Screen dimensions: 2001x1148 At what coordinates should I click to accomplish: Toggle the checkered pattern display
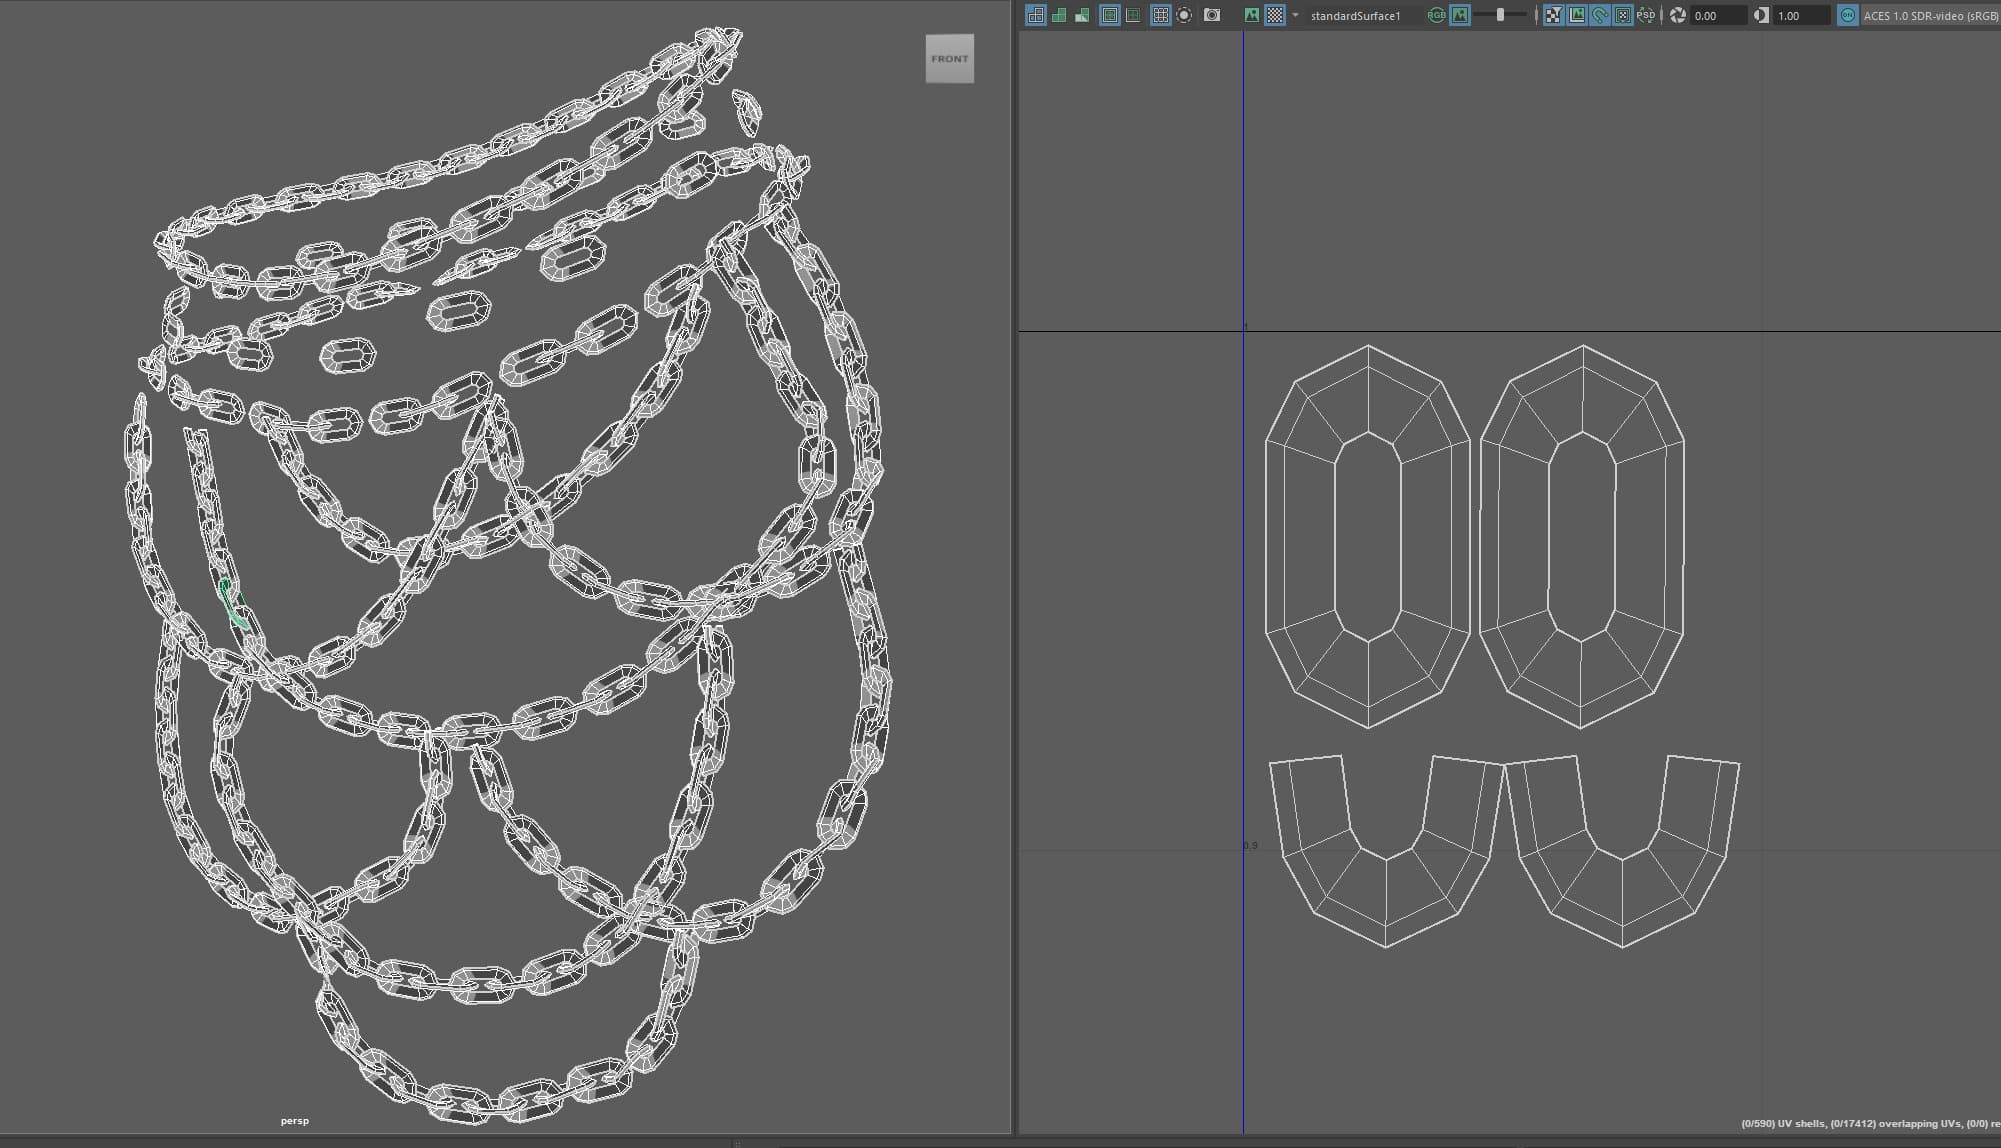pyautogui.click(x=1275, y=15)
